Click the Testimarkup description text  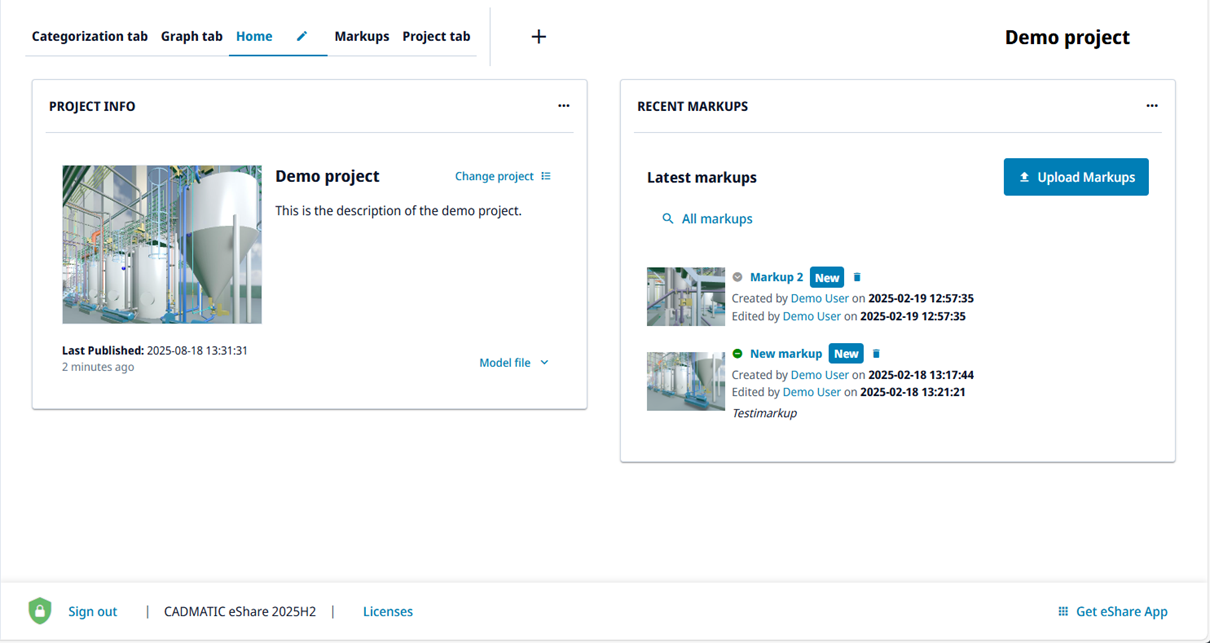coord(765,413)
